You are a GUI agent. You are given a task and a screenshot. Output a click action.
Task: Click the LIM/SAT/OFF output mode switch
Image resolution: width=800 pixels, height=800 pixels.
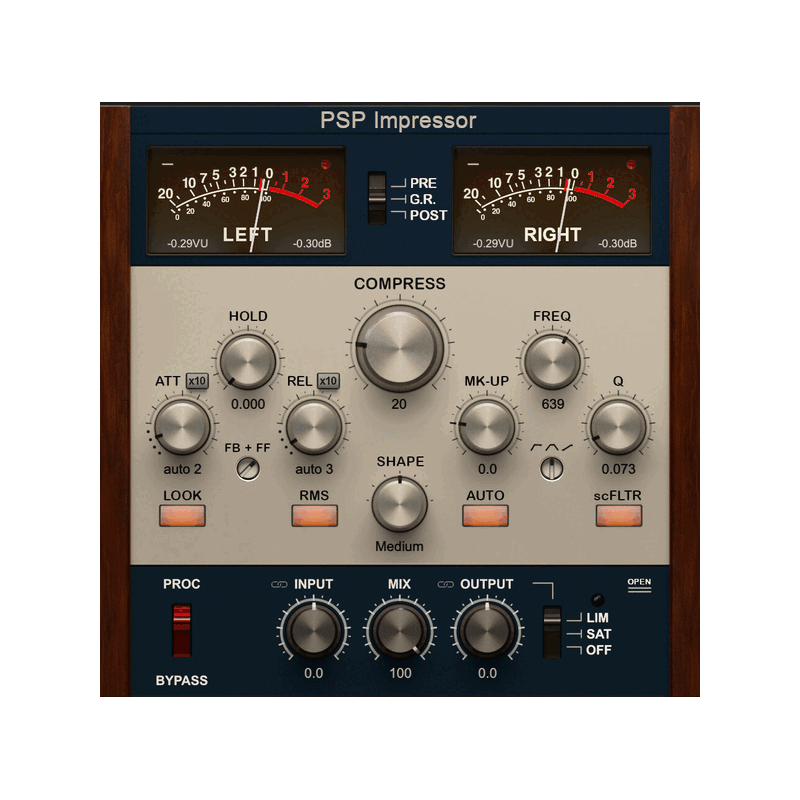pos(552,632)
